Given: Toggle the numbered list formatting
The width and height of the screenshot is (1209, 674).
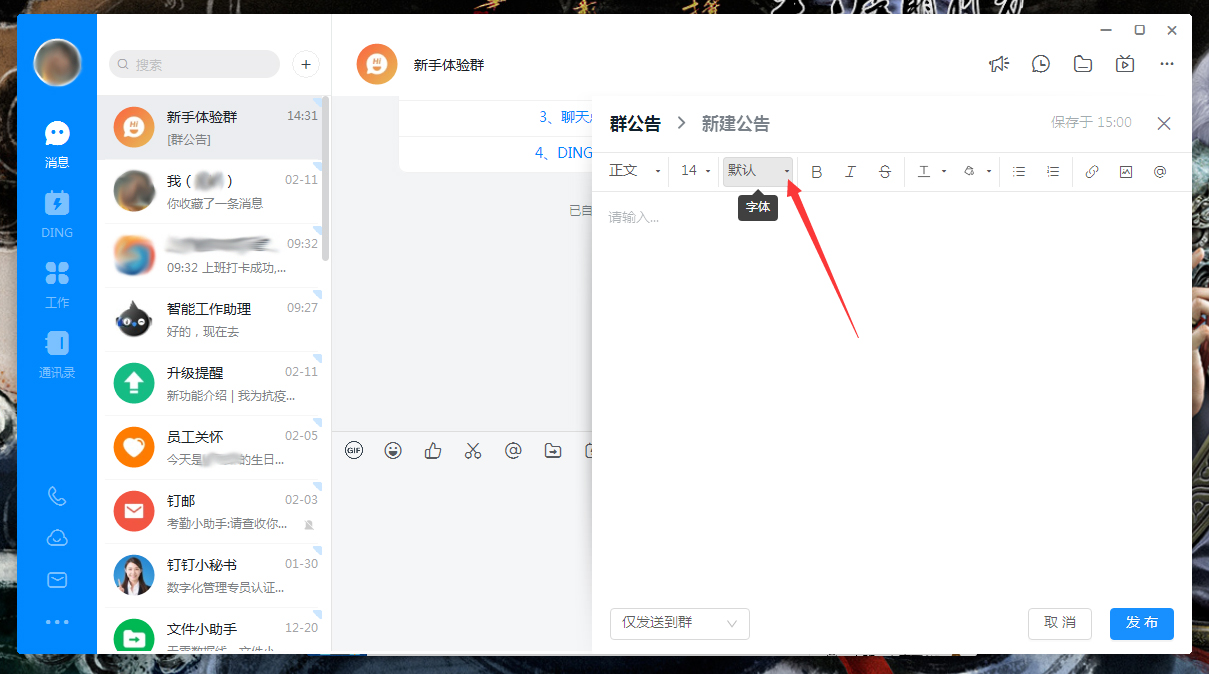Looking at the screenshot, I should (1052, 171).
